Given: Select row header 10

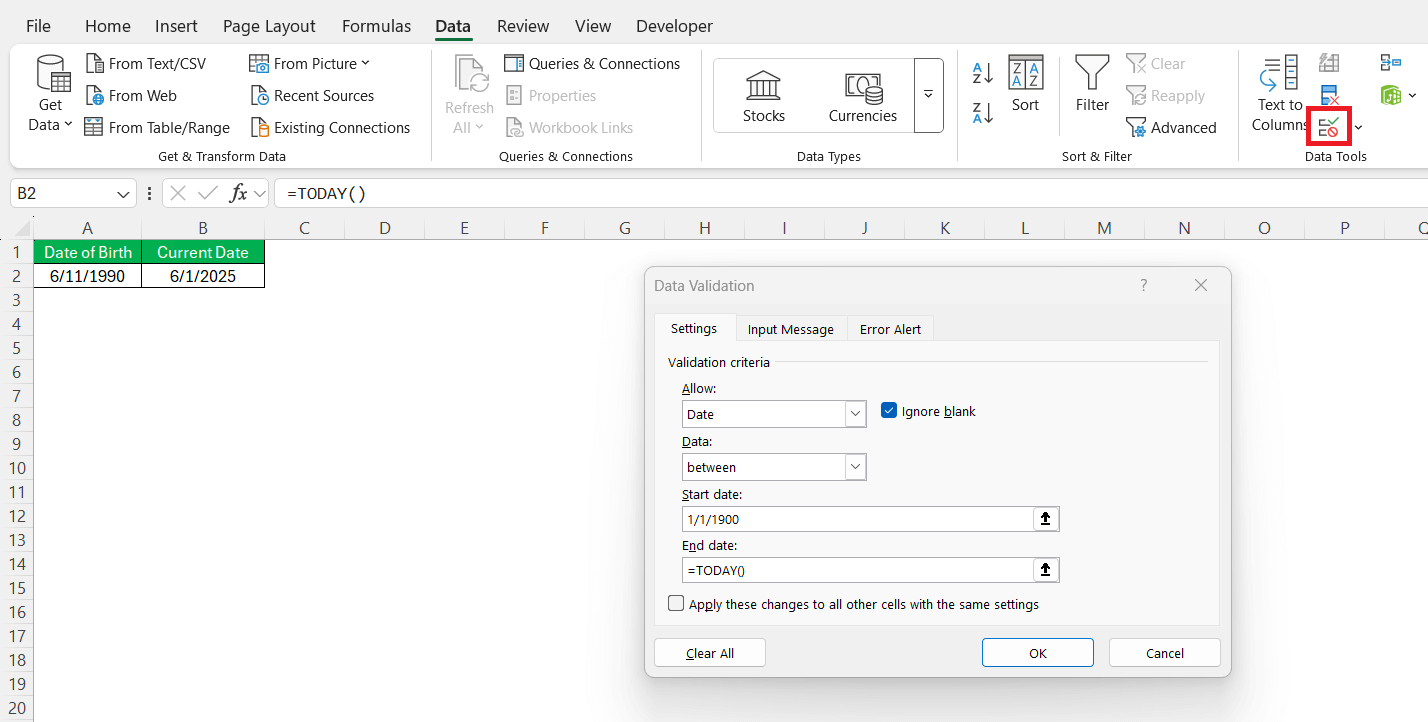Looking at the screenshot, I should (x=17, y=468).
